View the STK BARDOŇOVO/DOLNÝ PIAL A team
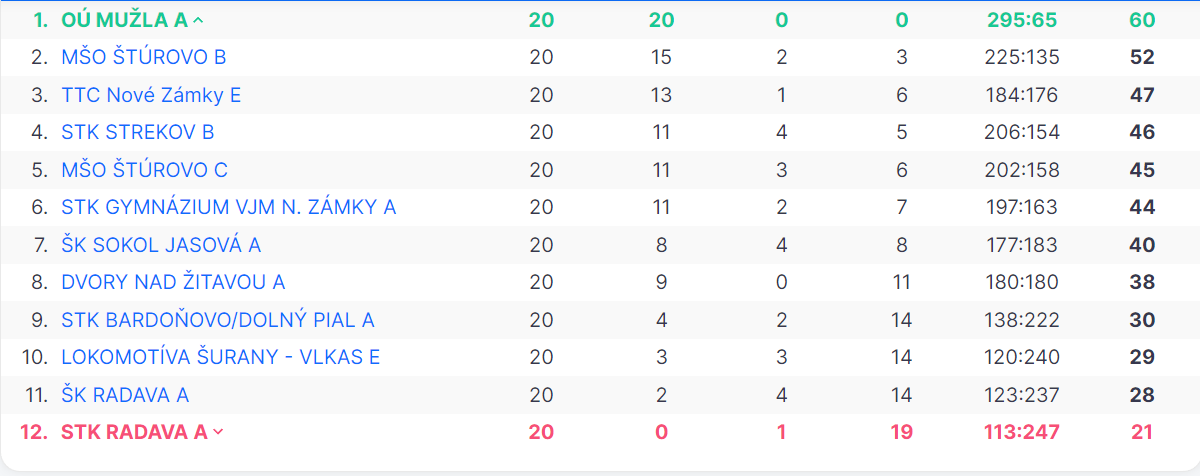Screen dimensions: 1200x476 pos(218,320)
